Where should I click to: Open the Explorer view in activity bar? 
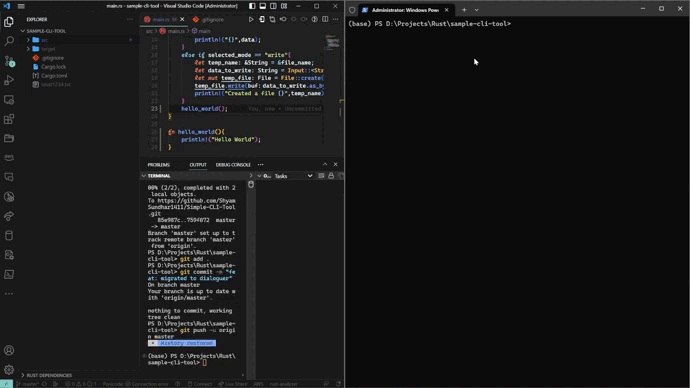click(x=9, y=22)
